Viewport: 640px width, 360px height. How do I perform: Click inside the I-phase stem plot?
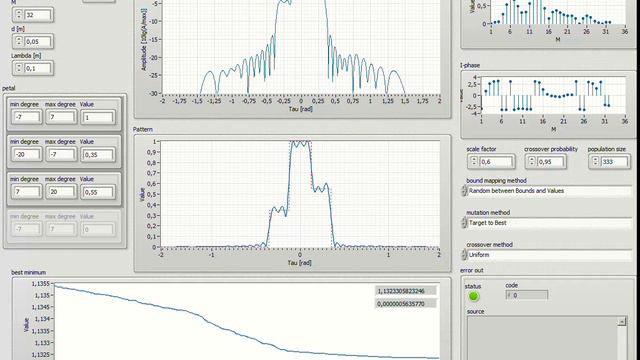point(553,95)
